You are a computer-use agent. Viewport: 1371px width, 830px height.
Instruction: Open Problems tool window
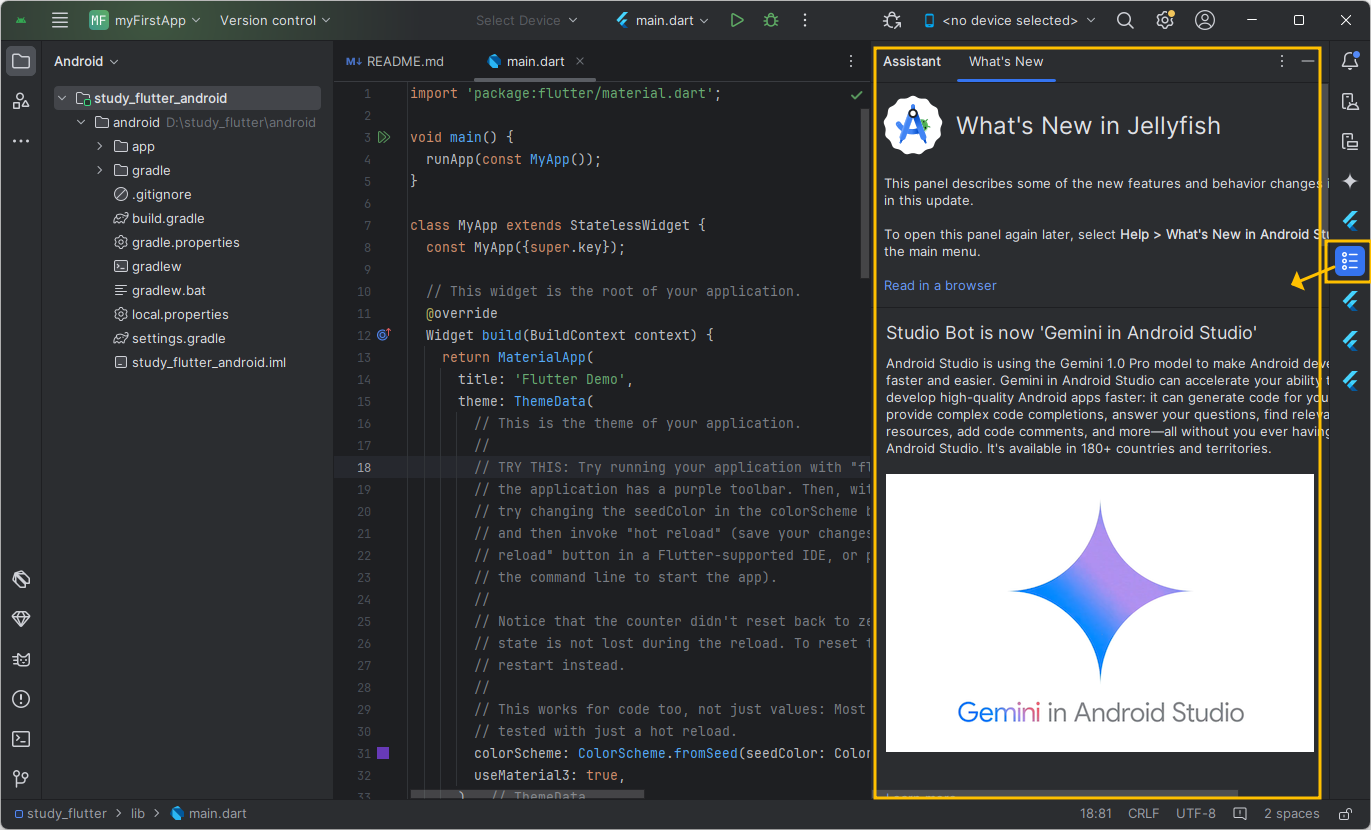(20, 699)
